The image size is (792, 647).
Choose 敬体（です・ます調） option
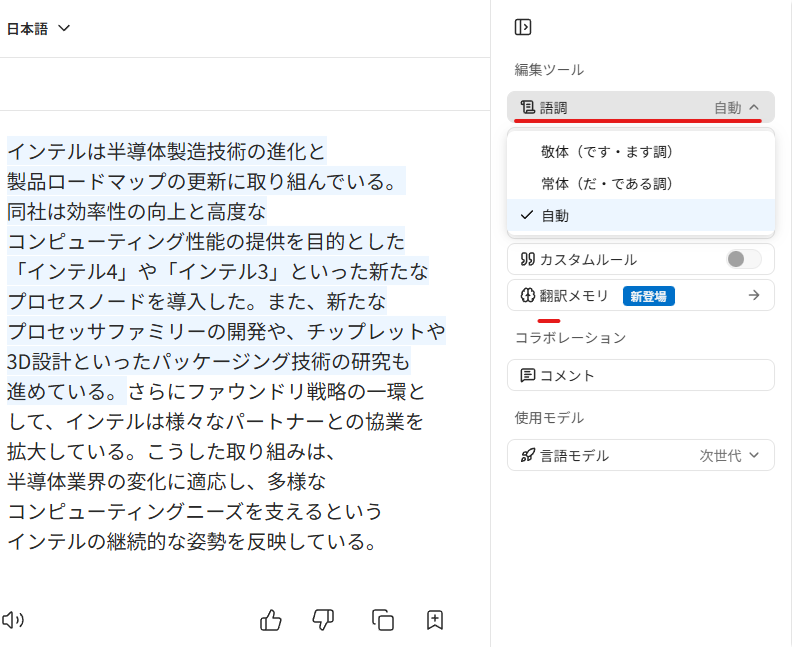(x=607, y=151)
